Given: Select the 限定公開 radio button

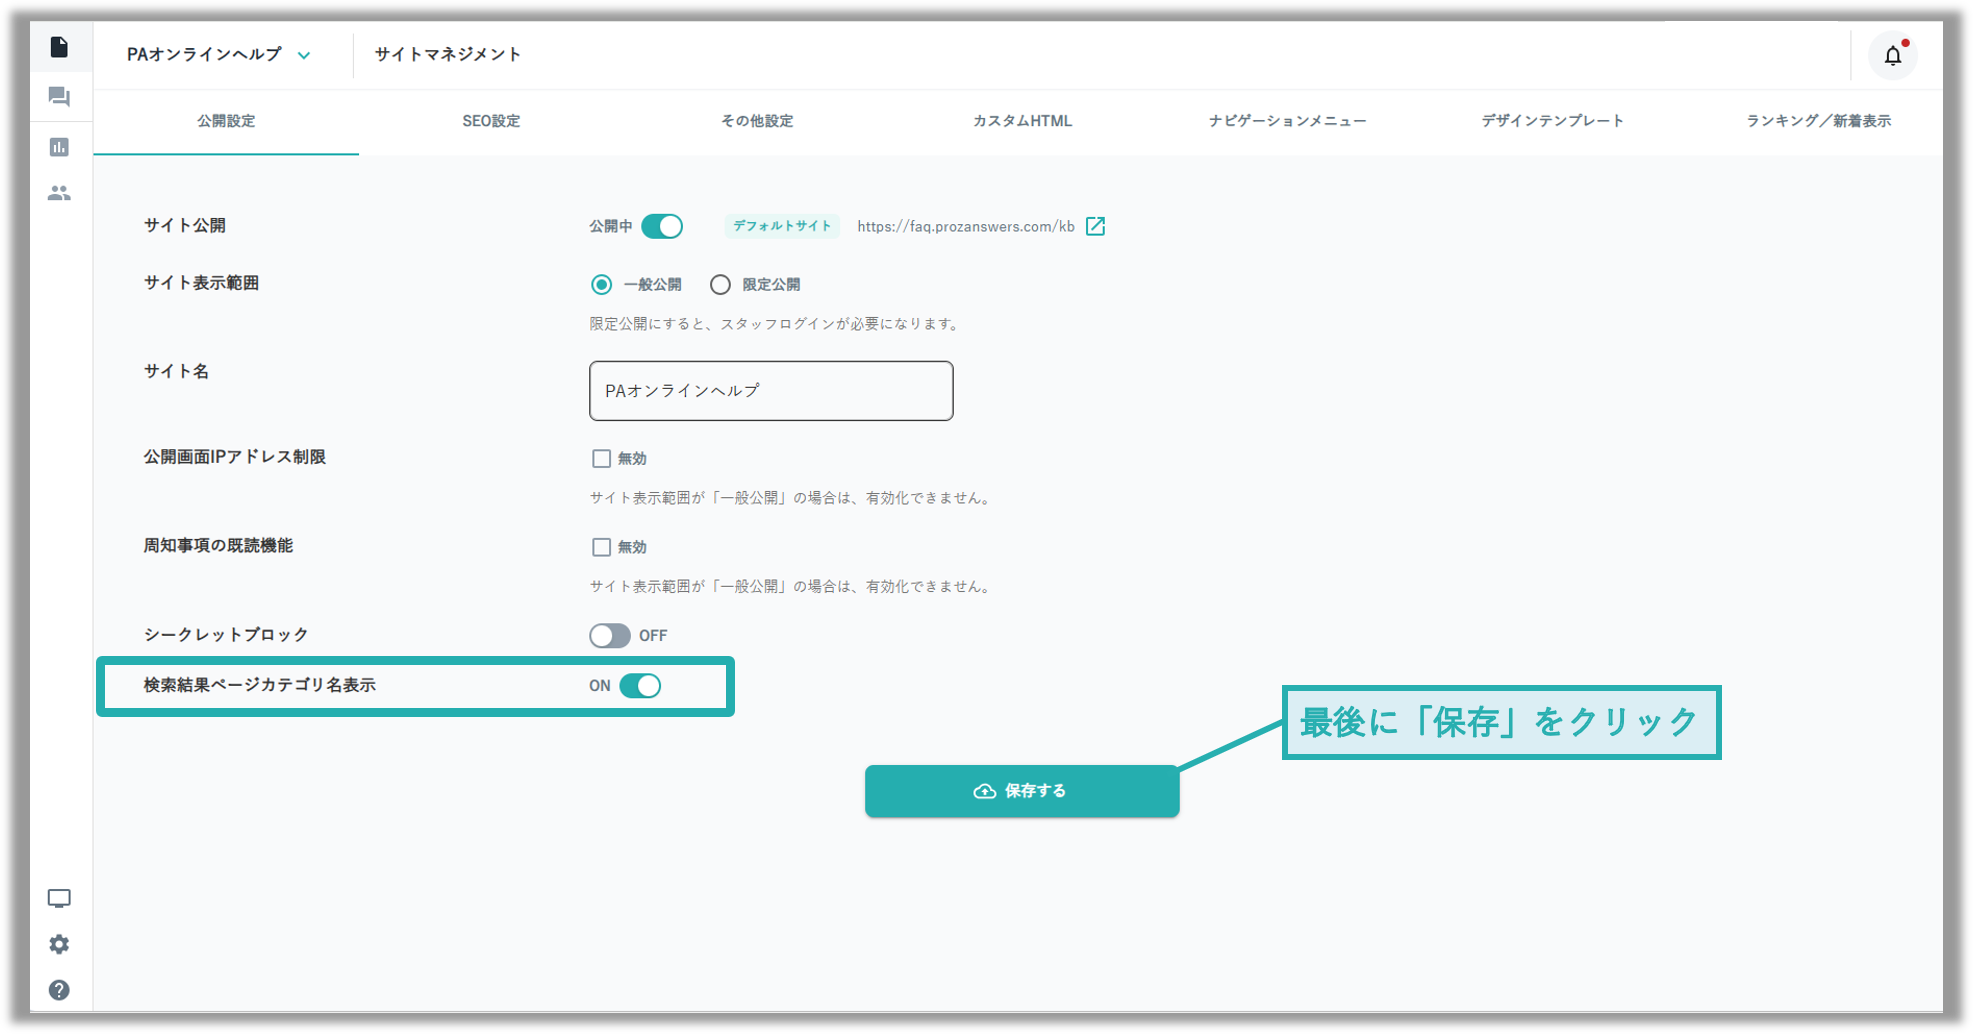Looking at the screenshot, I should (720, 285).
